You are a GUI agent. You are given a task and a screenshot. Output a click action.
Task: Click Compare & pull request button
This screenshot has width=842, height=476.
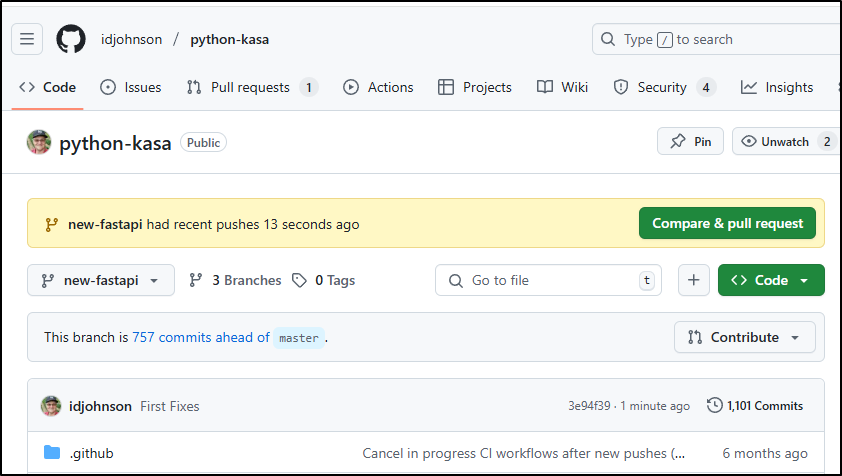[x=727, y=223]
